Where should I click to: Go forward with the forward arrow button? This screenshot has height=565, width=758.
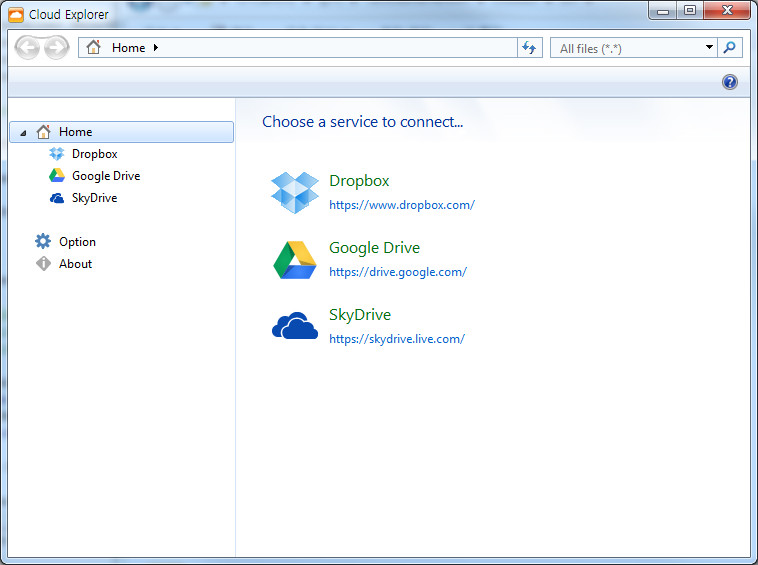tap(57, 48)
